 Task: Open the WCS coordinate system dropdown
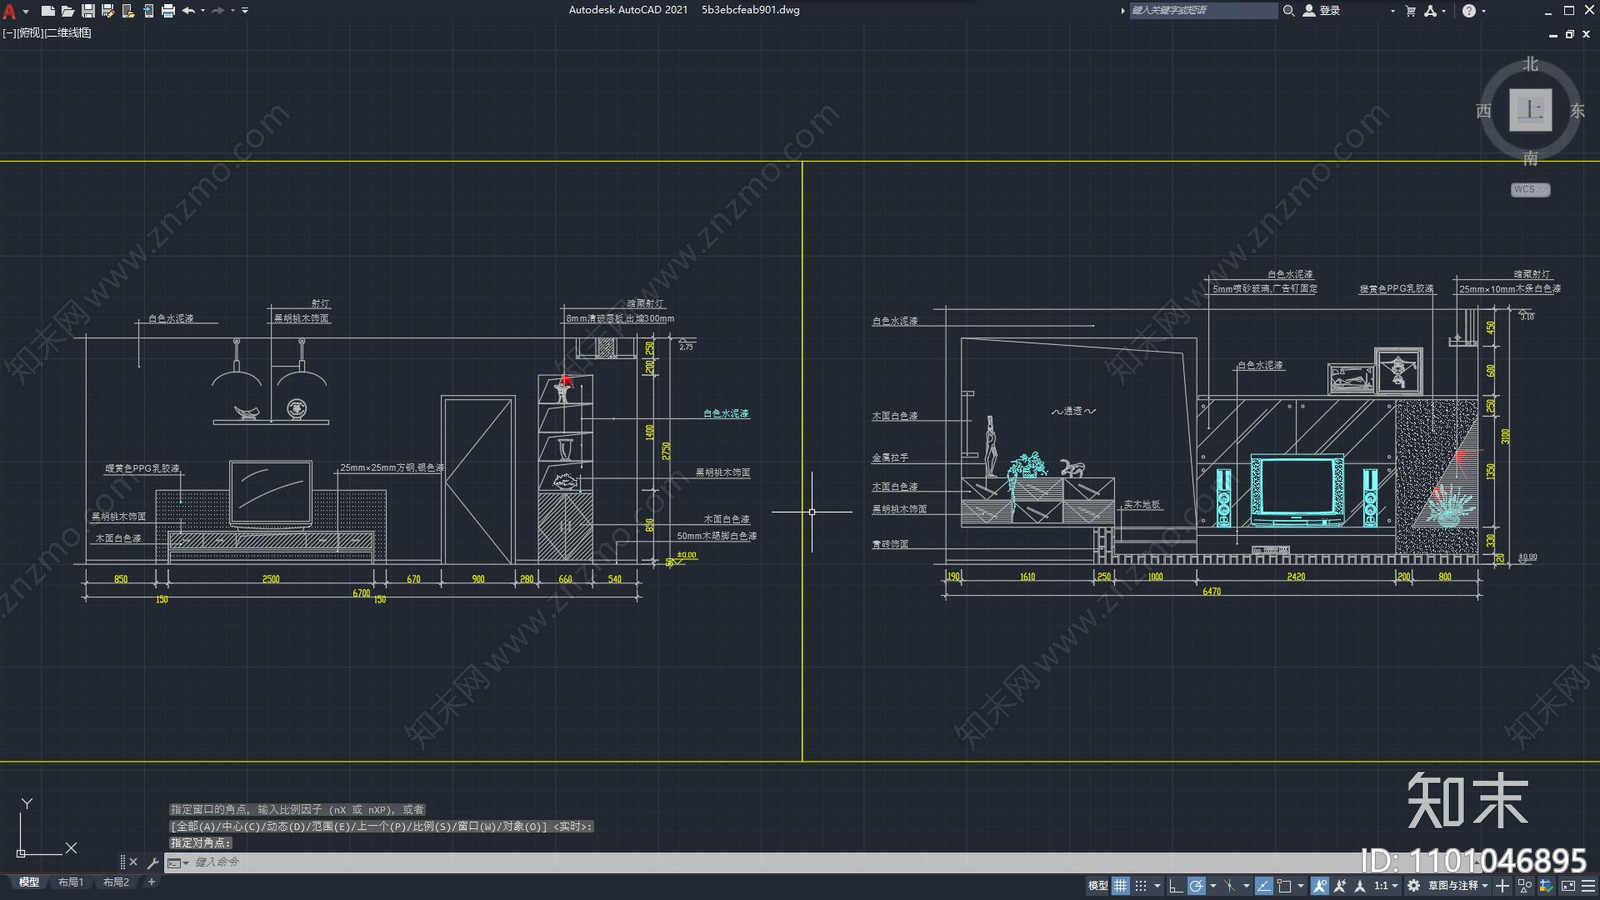pos(1530,189)
